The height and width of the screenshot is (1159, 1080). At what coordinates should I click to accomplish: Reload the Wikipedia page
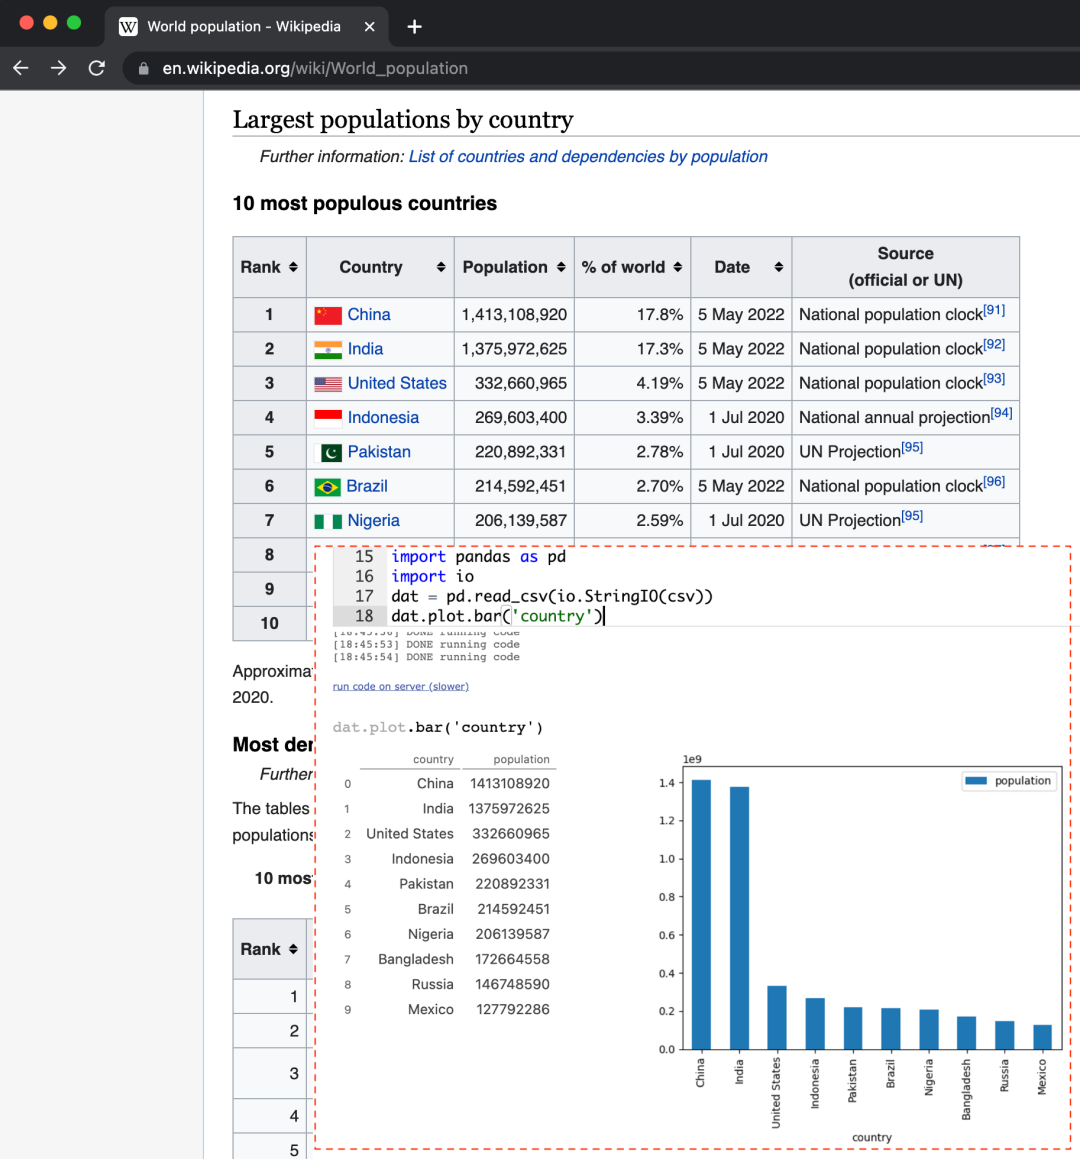[x=97, y=68]
